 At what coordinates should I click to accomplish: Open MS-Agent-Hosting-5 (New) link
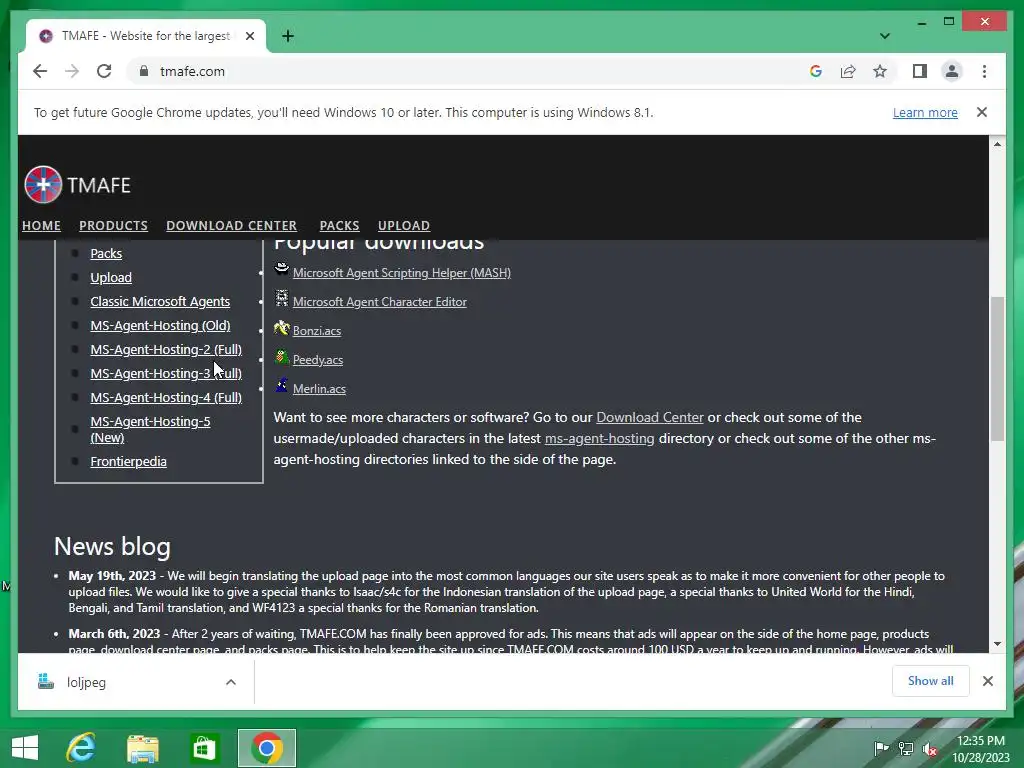click(150, 429)
